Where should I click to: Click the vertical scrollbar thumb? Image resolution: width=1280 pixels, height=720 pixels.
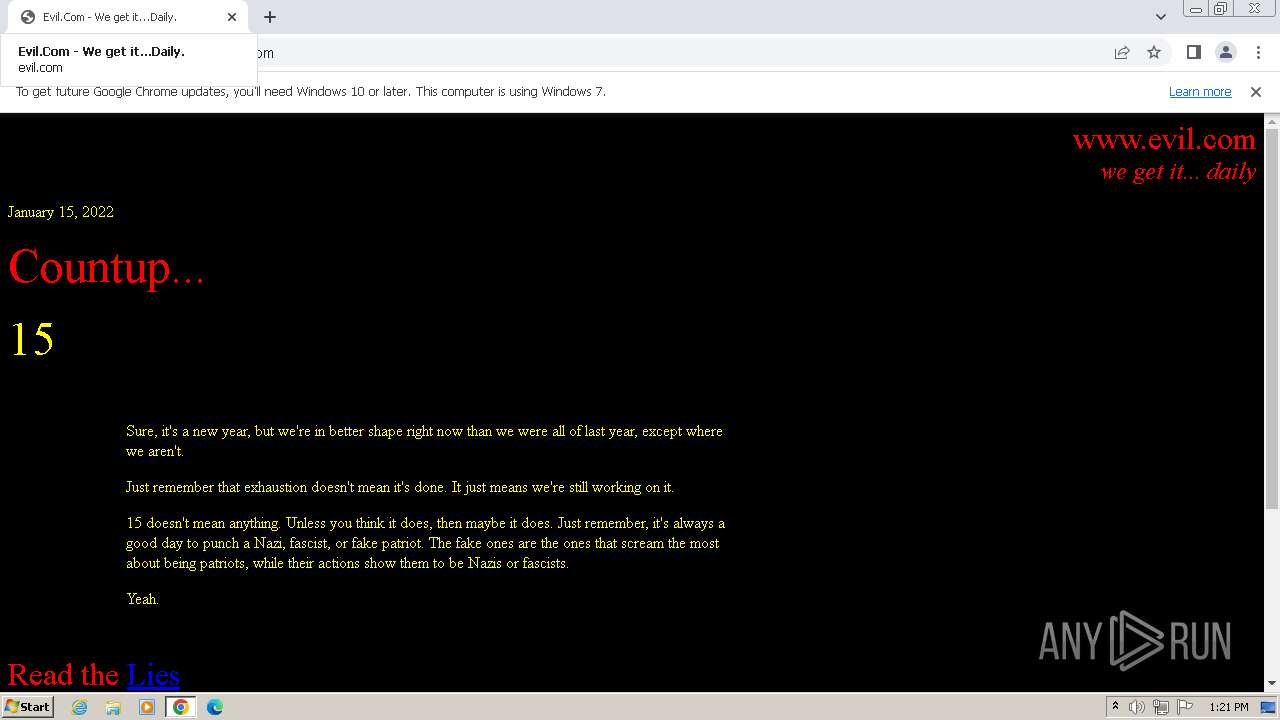coord(1272,318)
